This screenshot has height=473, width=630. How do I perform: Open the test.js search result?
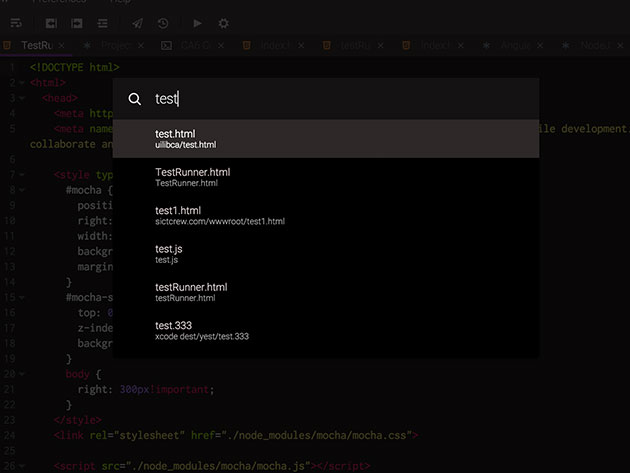[x=326, y=254]
